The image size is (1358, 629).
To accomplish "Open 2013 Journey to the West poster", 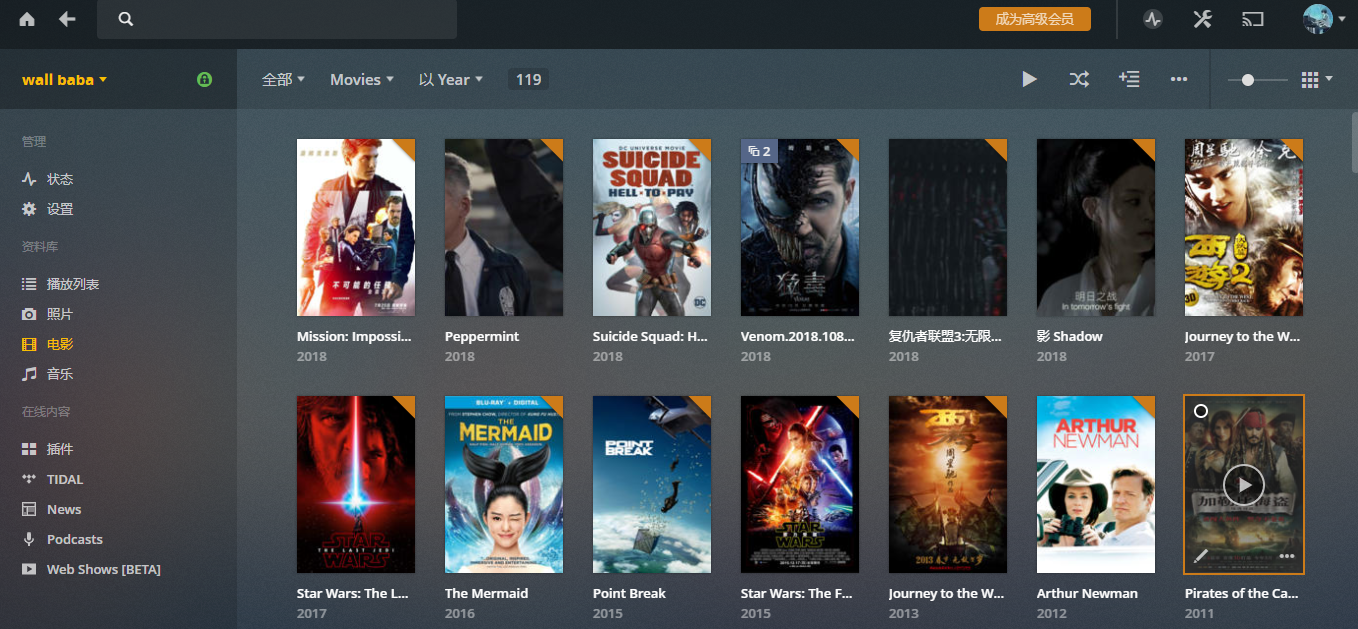I will click(x=948, y=484).
